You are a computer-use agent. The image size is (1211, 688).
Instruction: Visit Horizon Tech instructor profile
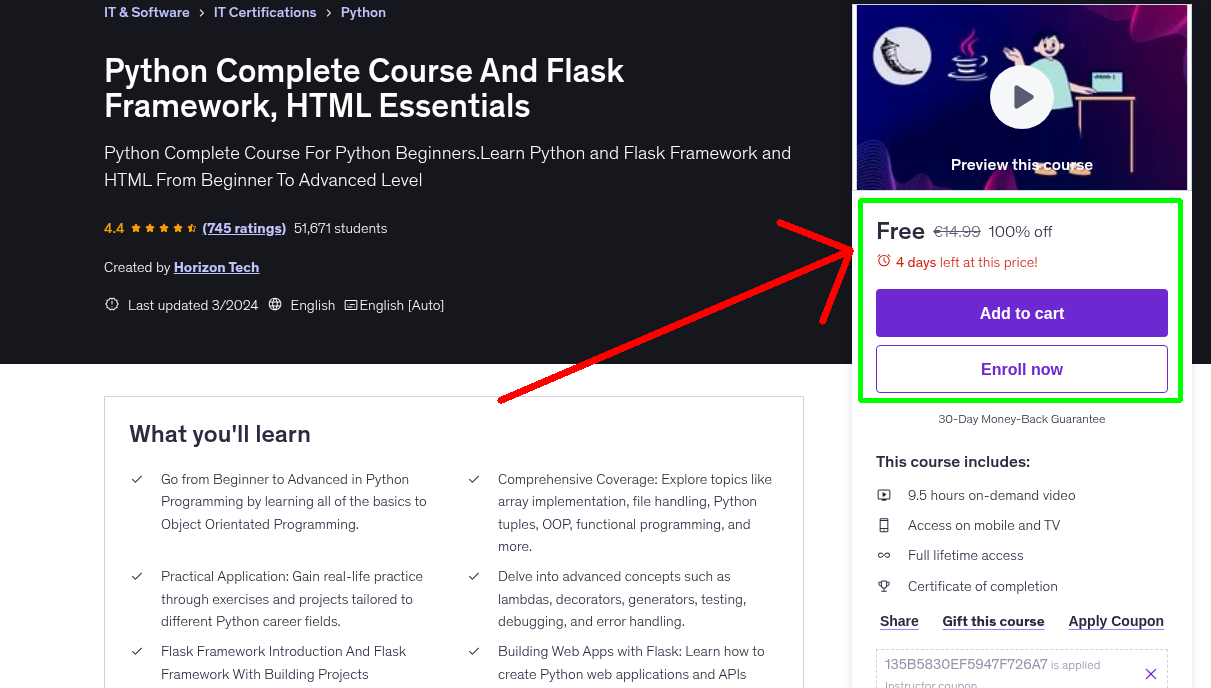click(216, 267)
